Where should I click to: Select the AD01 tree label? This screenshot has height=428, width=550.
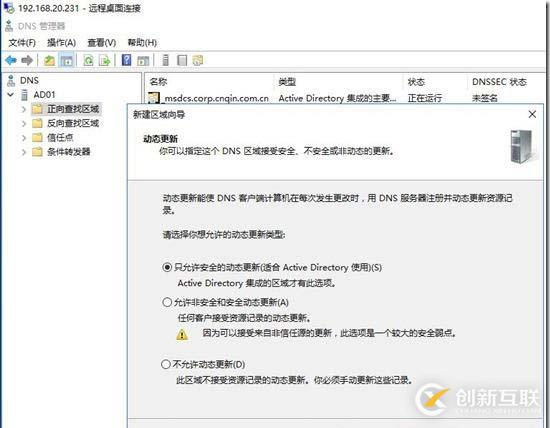click(44, 95)
